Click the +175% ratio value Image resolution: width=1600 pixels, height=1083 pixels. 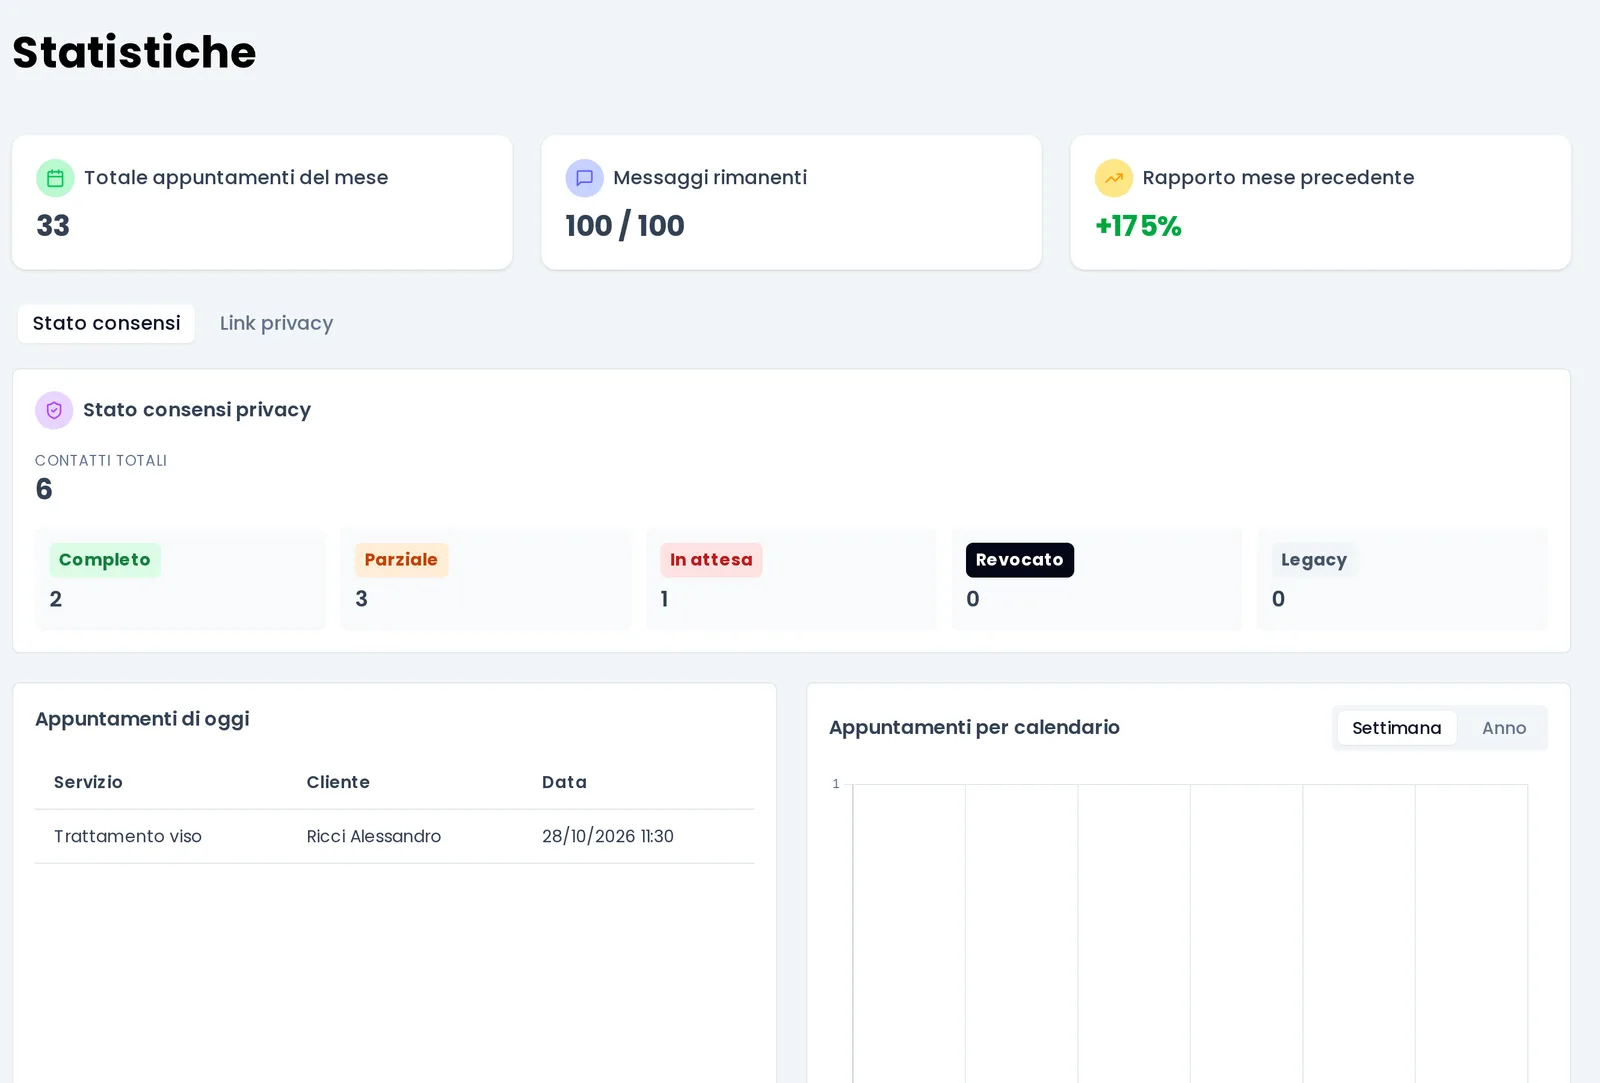point(1138,226)
